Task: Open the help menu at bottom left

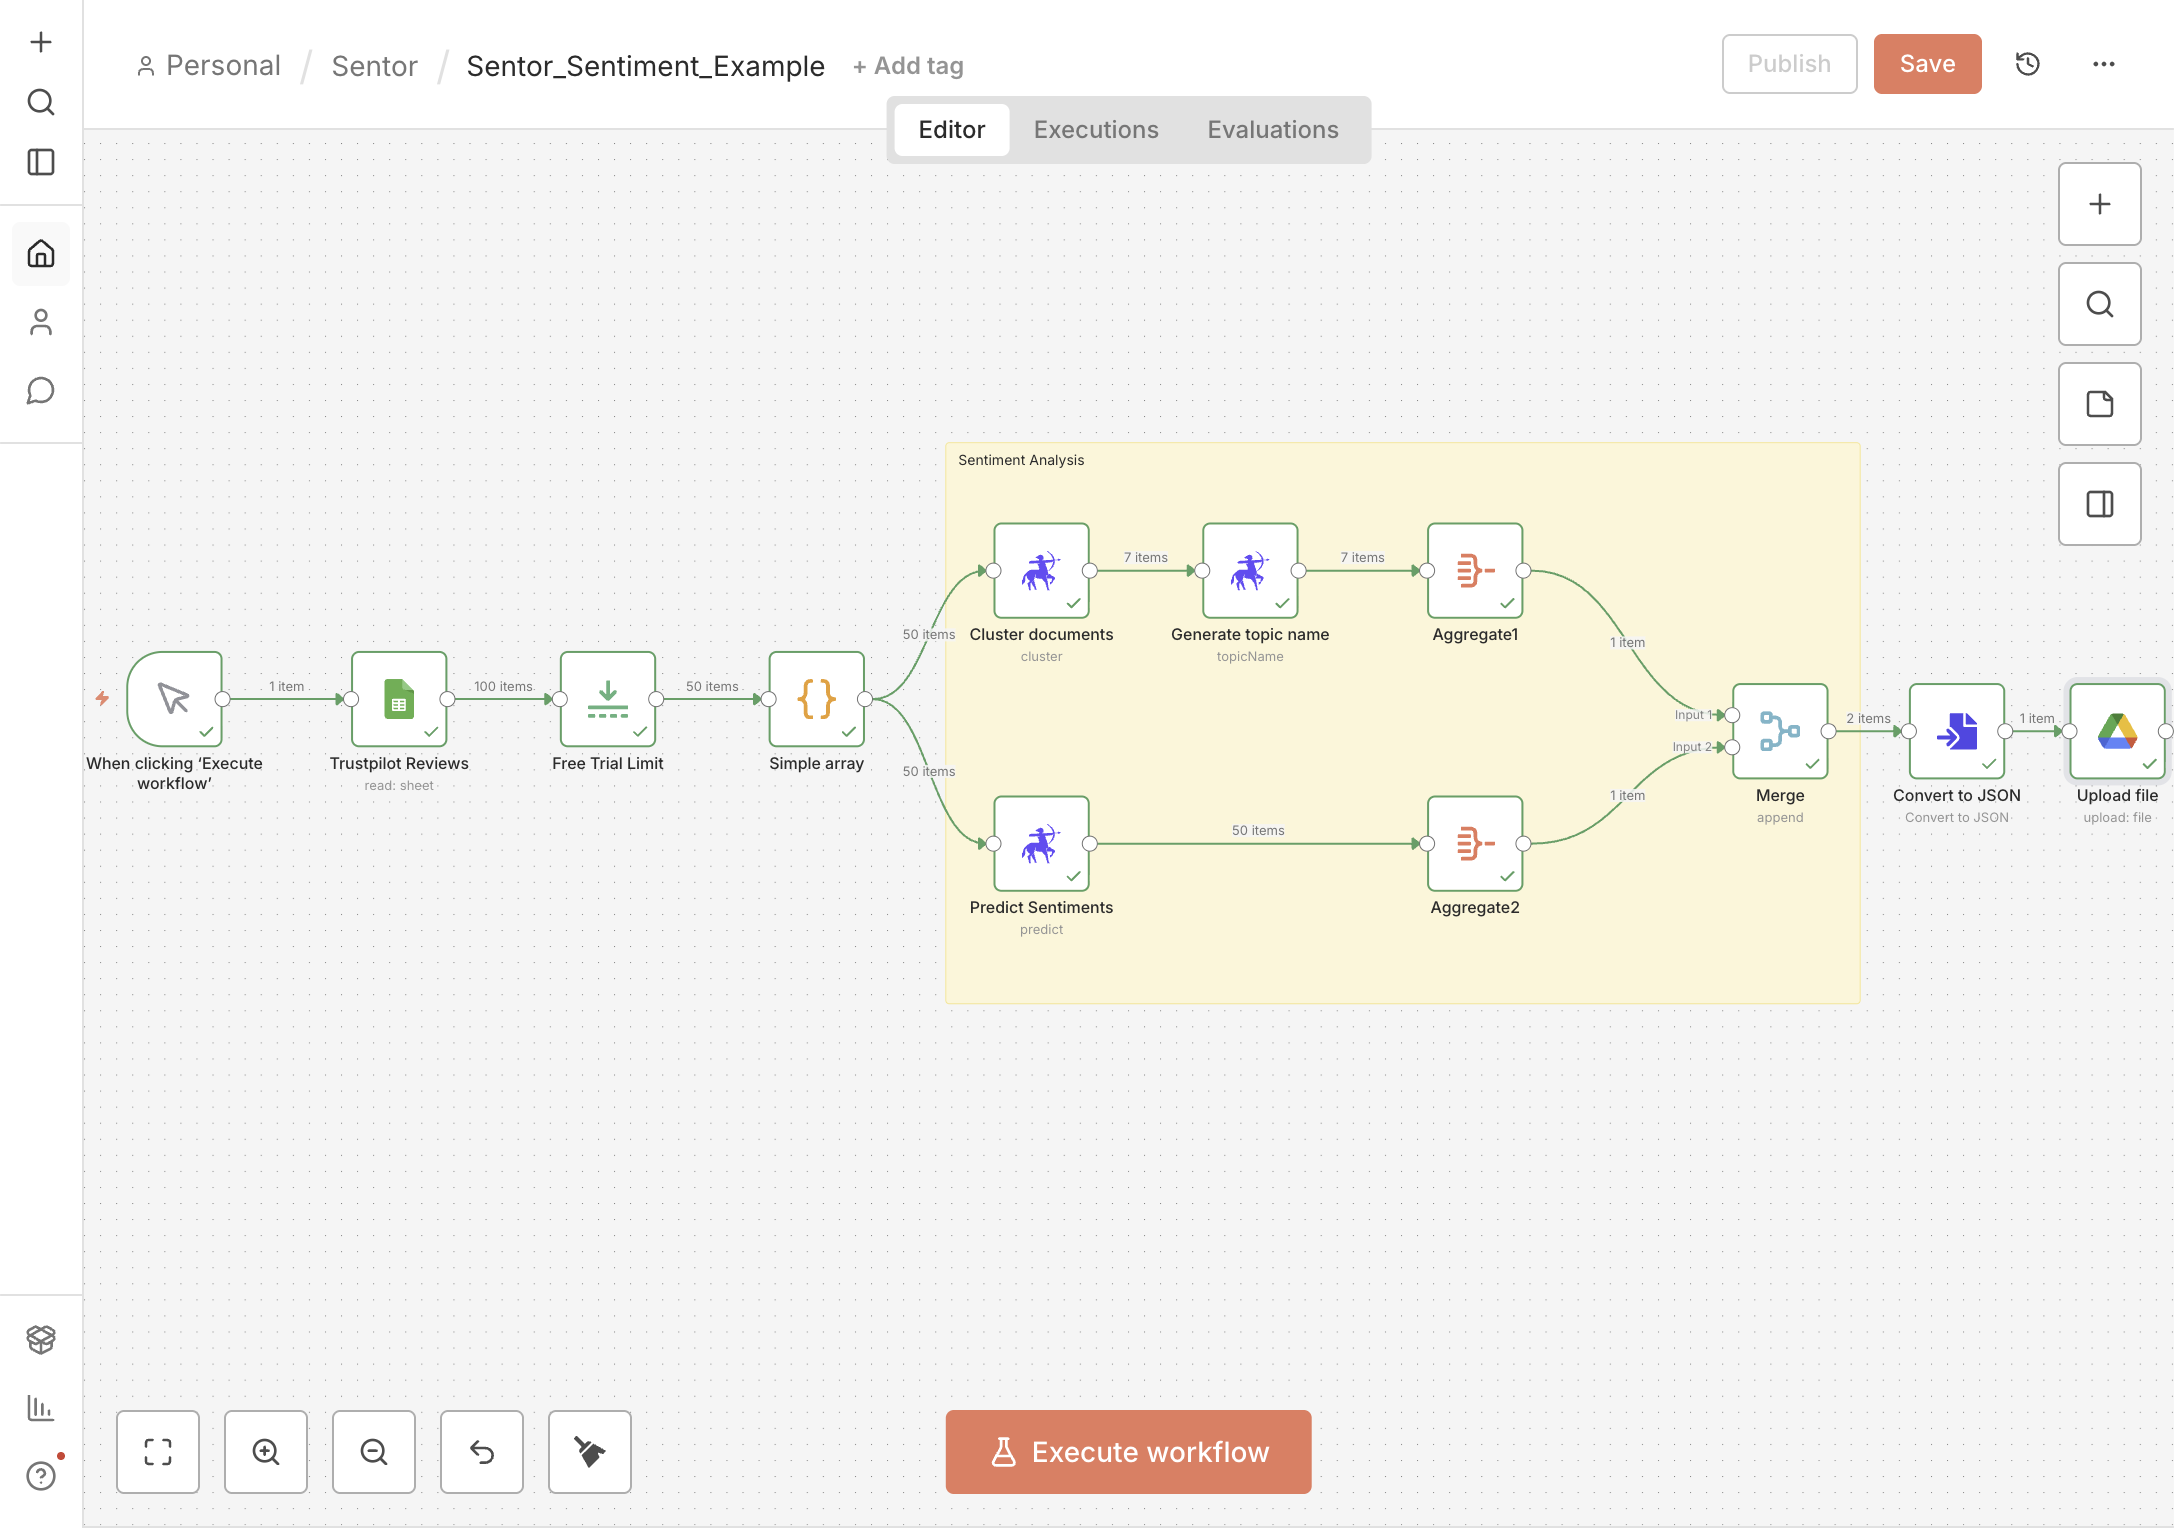Action: pos(41,1476)
